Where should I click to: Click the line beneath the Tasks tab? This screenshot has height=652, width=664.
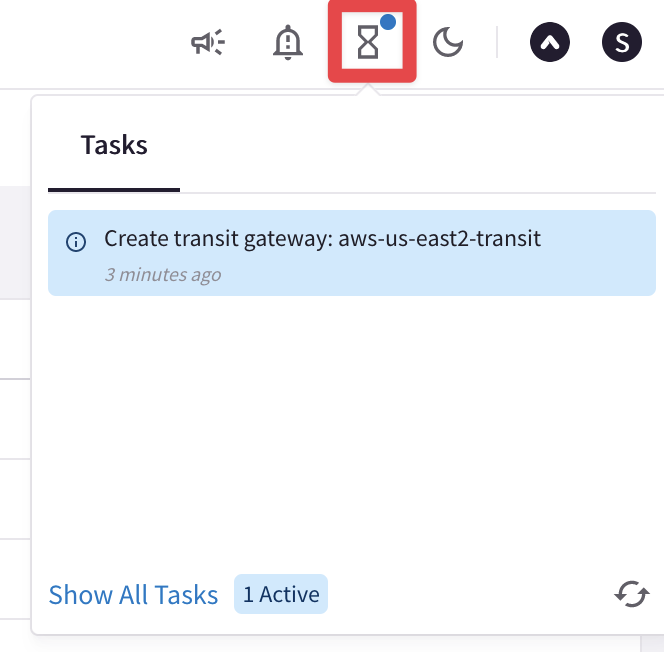coord(114,189)
